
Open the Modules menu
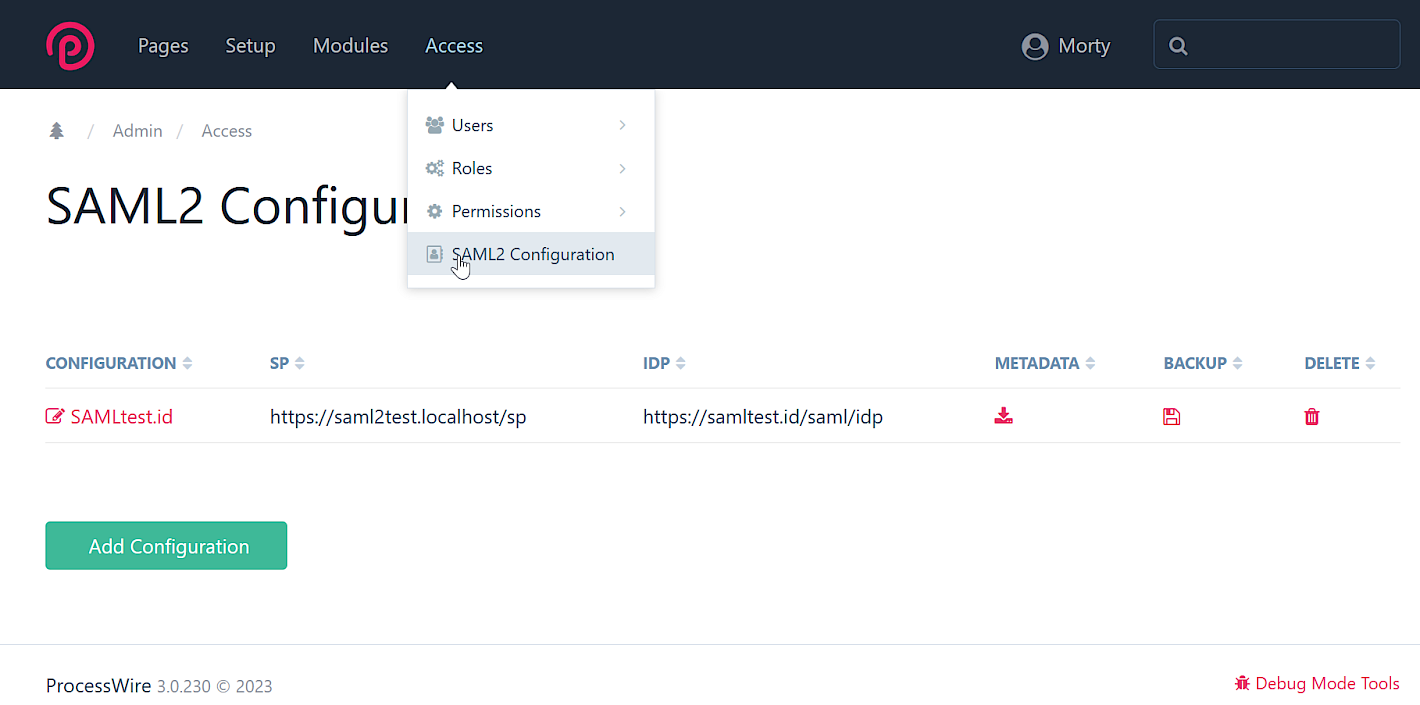(350, 46)
